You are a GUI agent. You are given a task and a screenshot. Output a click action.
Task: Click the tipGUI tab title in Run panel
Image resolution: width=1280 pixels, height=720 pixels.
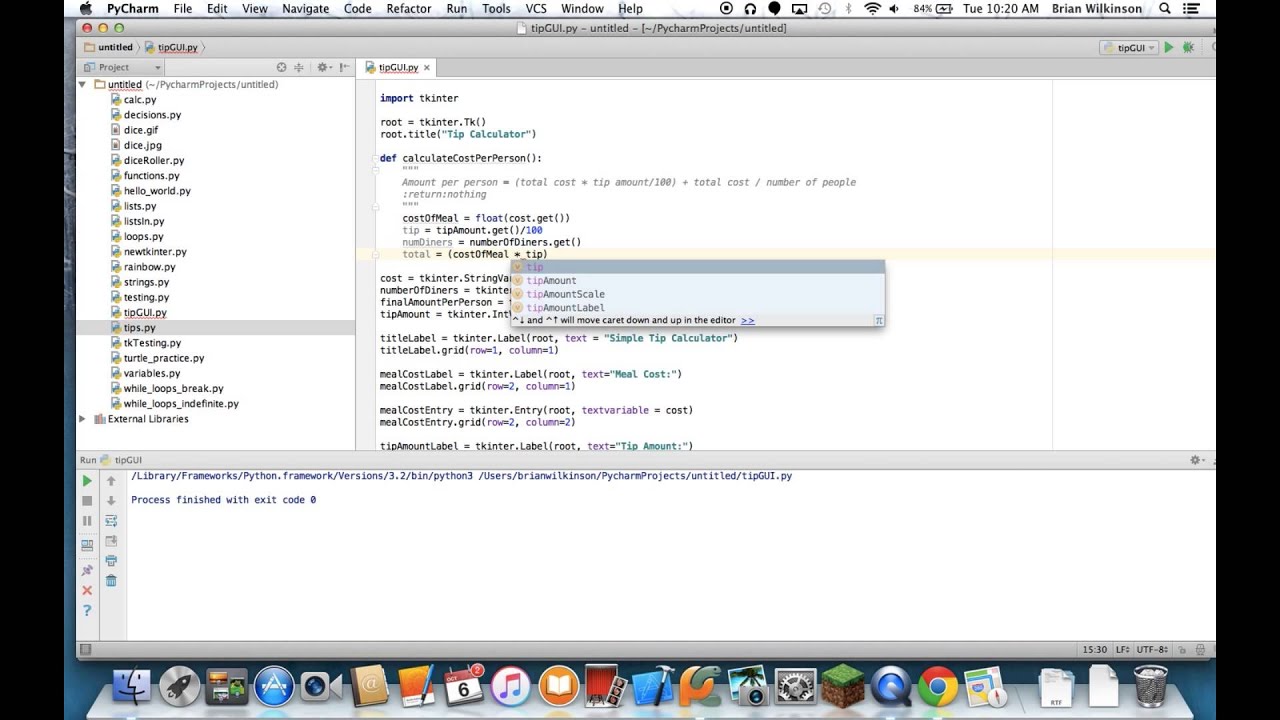pyautogui.click(x=128, y=460)
